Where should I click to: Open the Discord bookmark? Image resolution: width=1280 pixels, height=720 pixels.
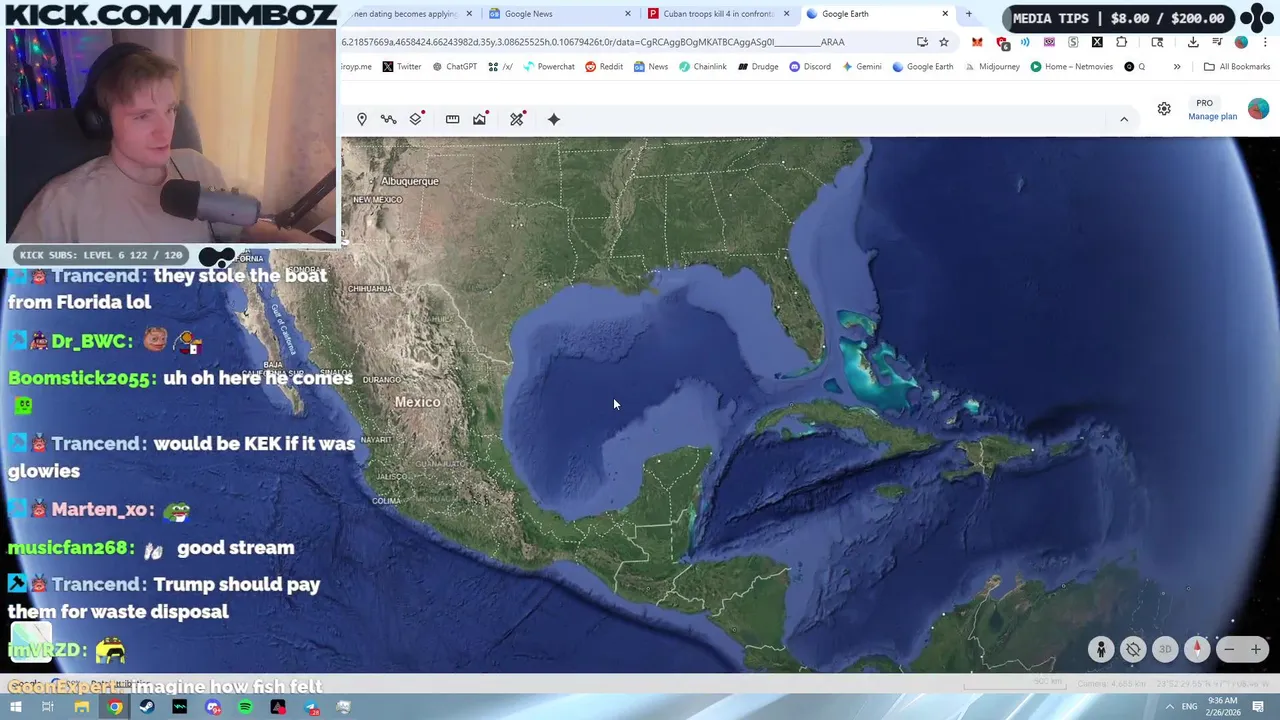[x=810, y=67]
